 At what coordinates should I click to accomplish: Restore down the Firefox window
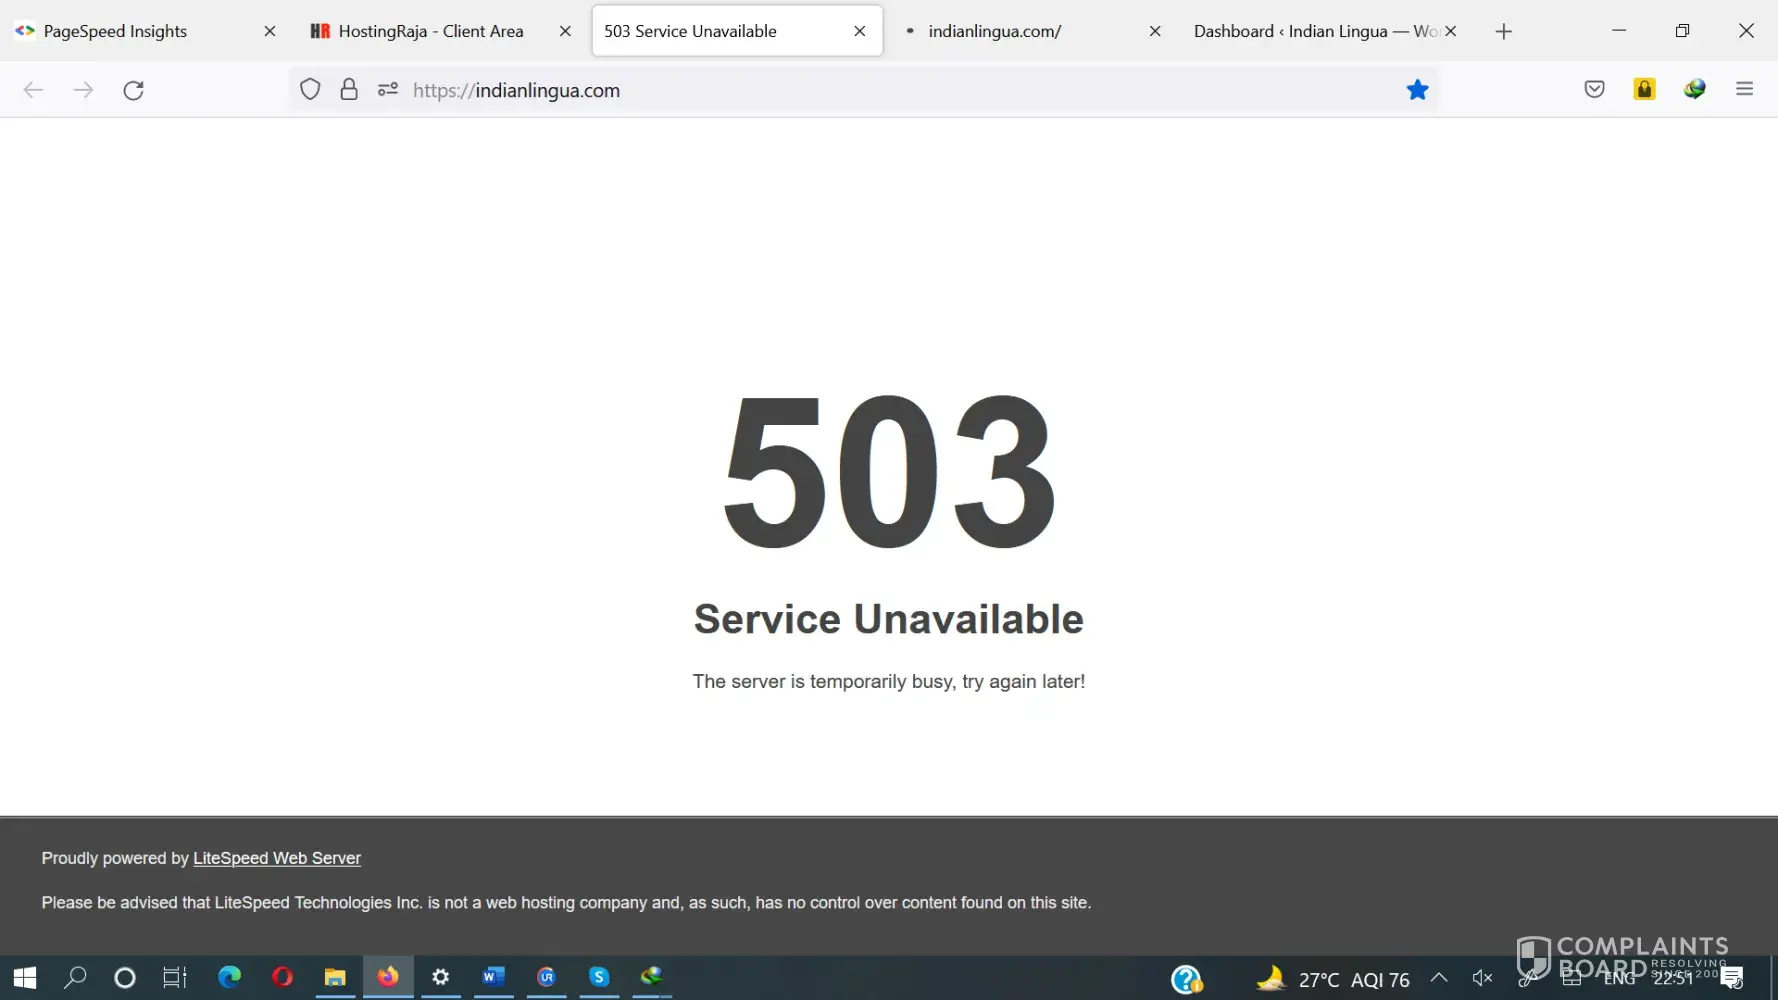[x=1682, y=31]
